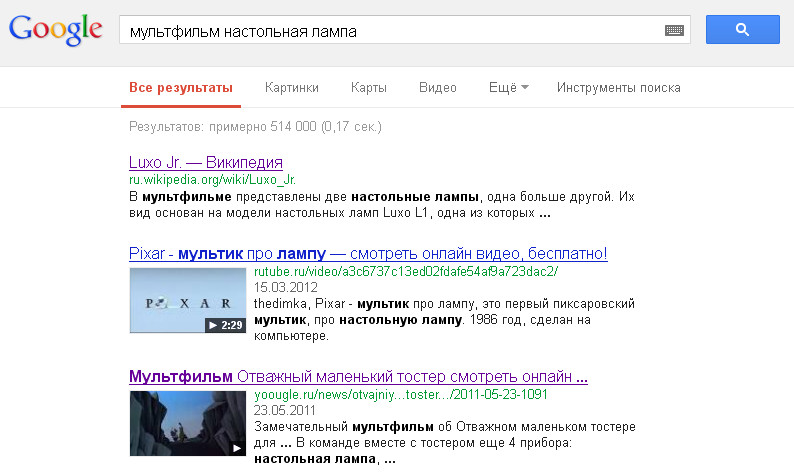The width and height of the screenshot is (794, 473).
Task: Open the Luxo Jr. — Википедия result
Action: point(206,162)
